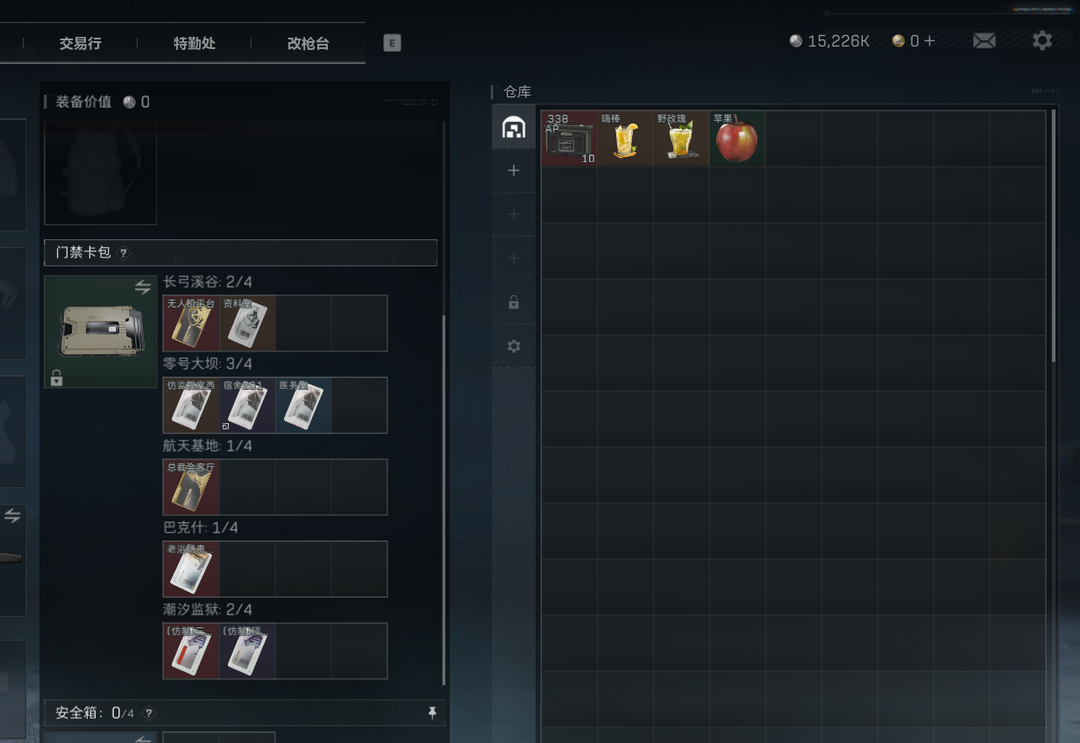Open warehouse settings gear in sidebar
Image resolution: width=1080 pixels, height=743 pixels.
click(x=514, y=346)
